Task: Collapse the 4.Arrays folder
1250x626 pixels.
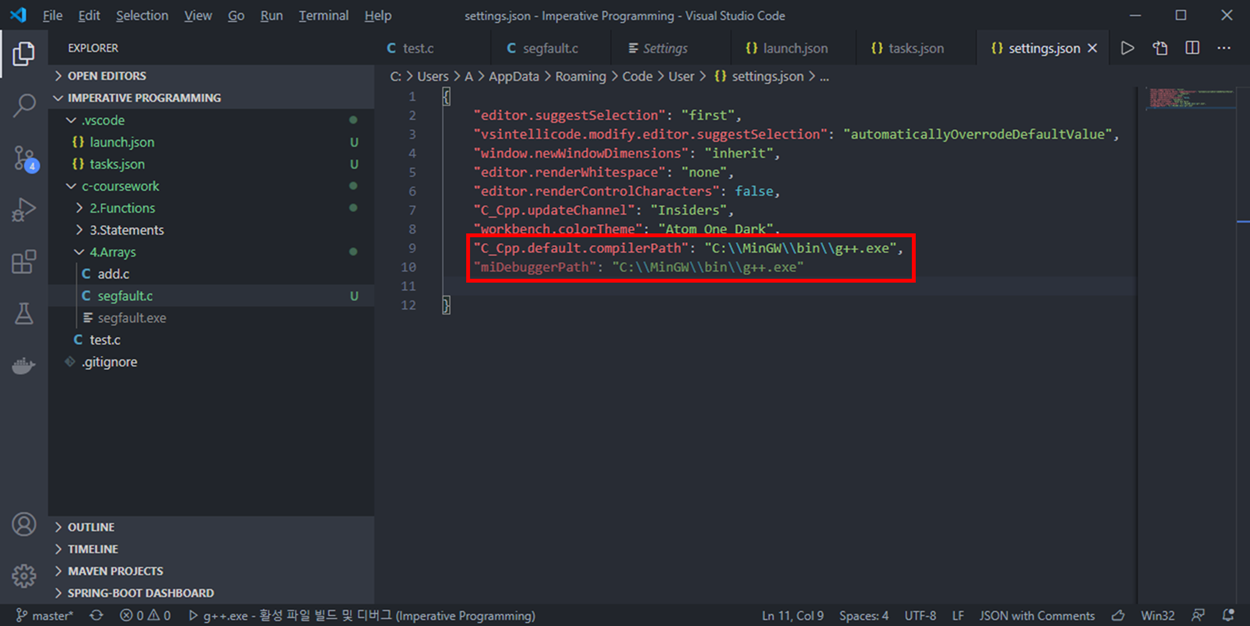Action: coord(211,252)
